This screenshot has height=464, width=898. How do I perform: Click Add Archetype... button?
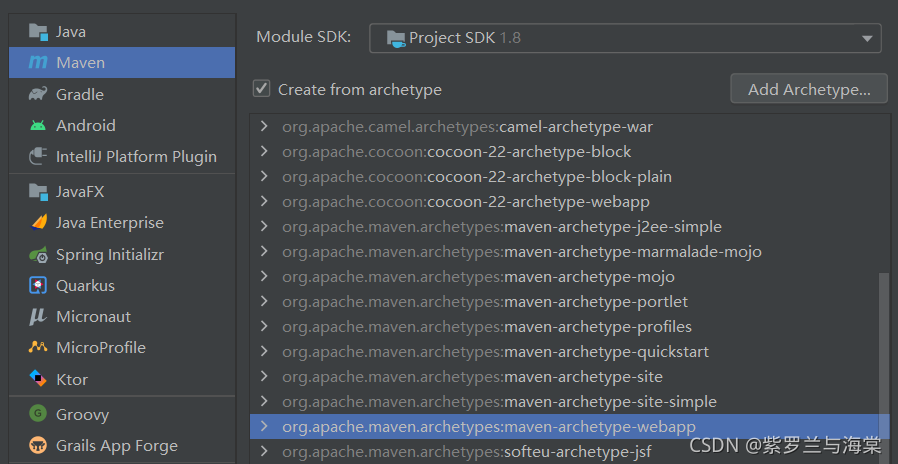pyautogui.click(x=809, y=89)
